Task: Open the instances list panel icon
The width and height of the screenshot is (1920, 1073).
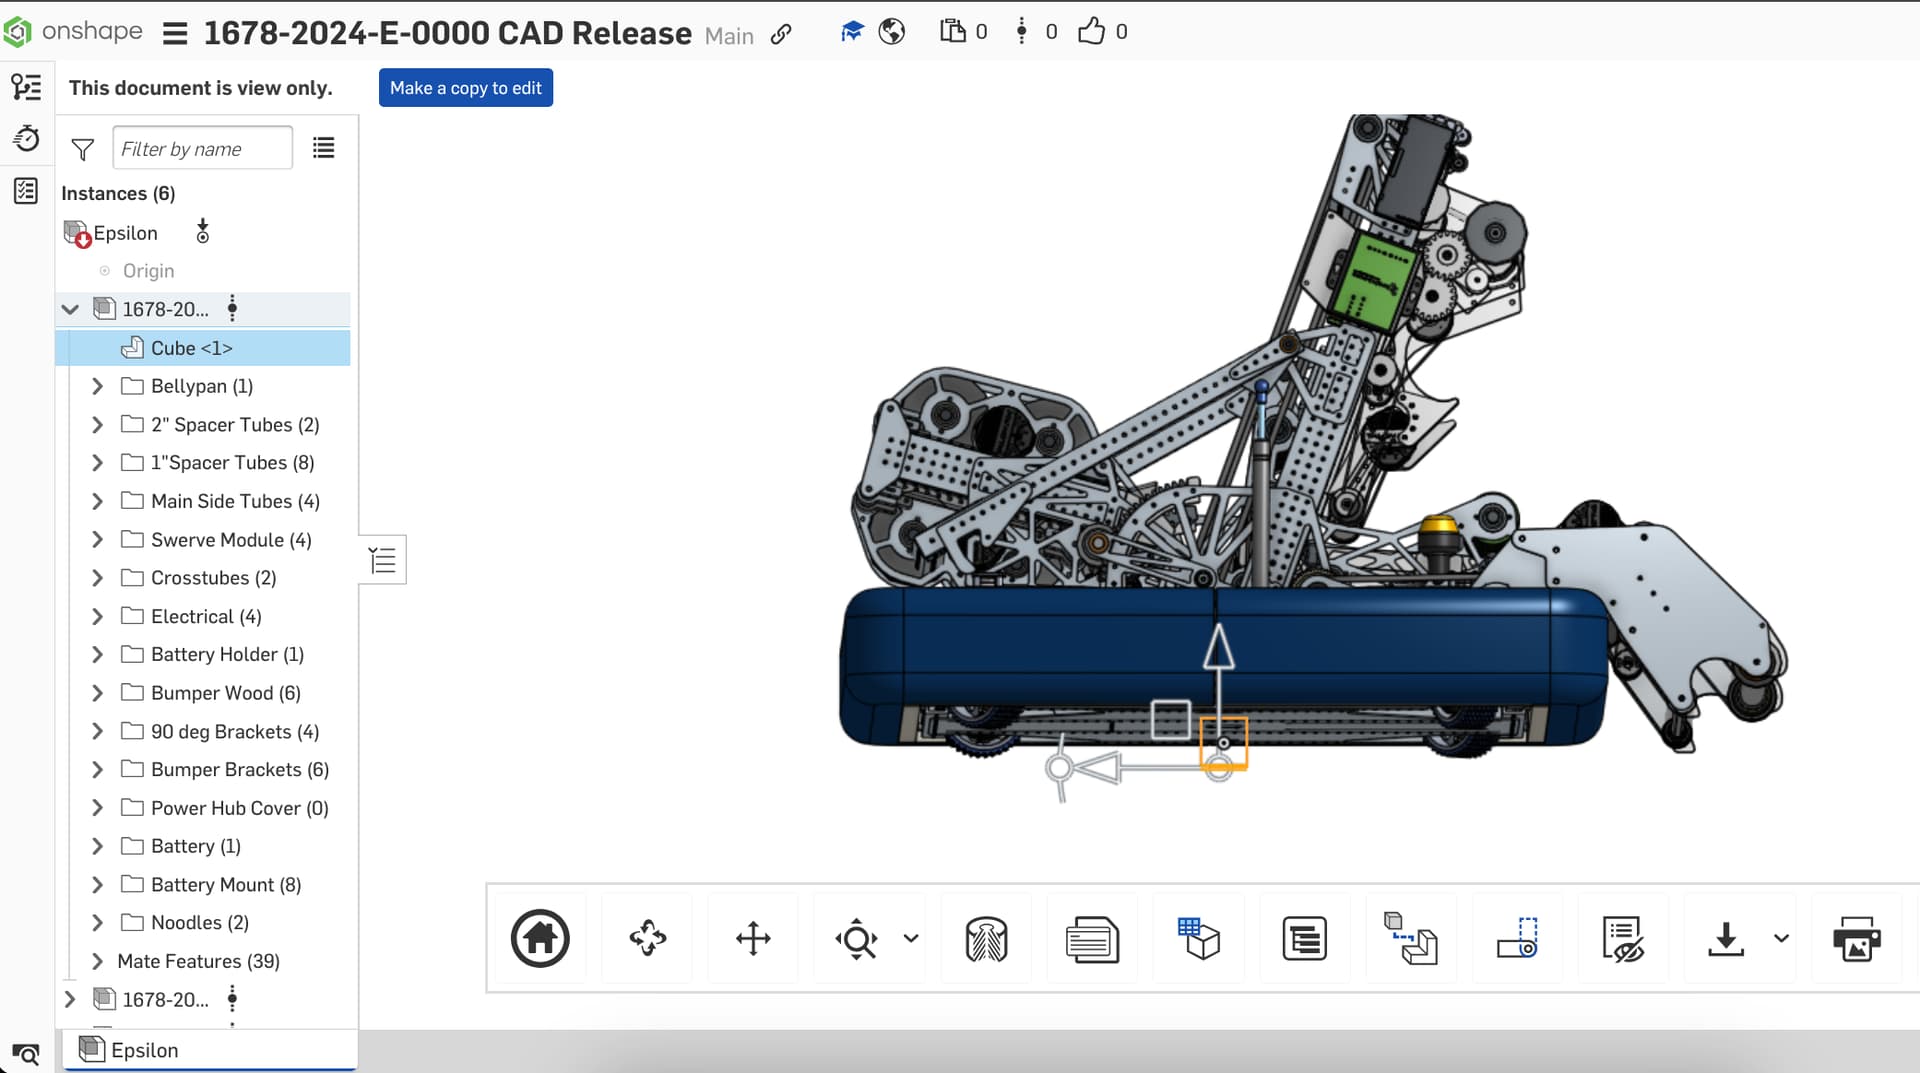Action: [x=26, y=87]
